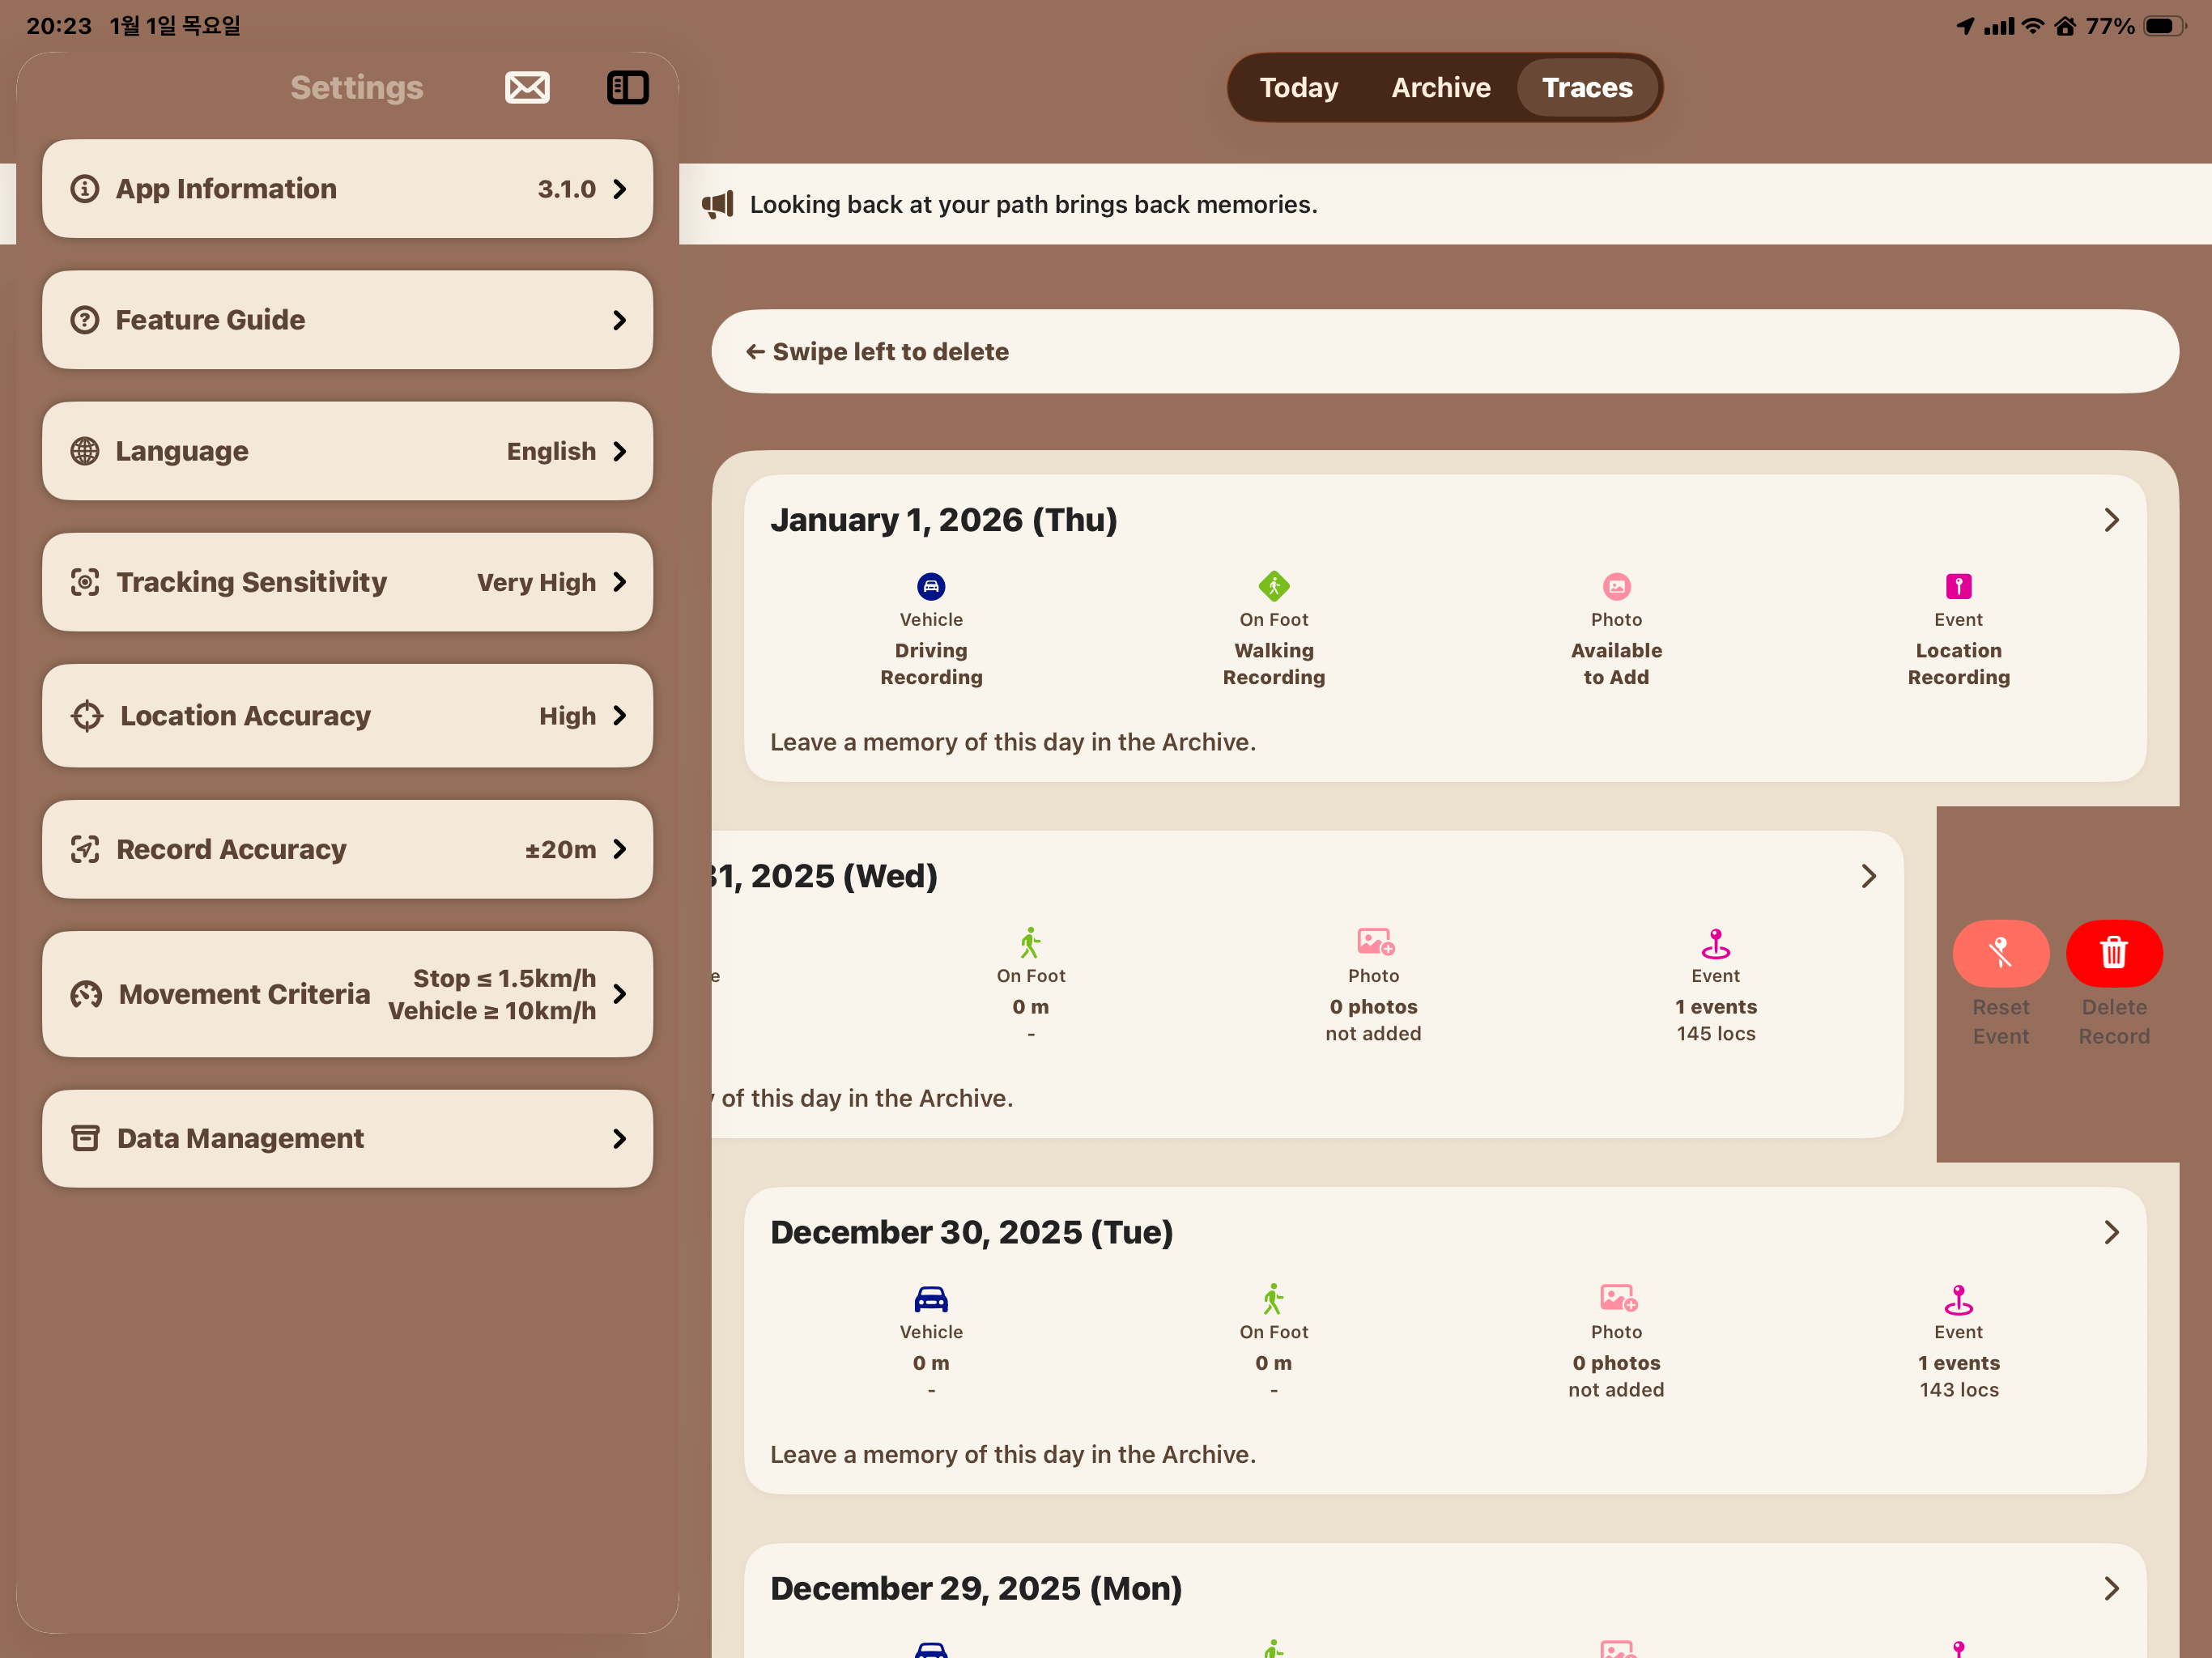The image size is (2212, 1658).
Task: Tap the Delete Record trash button
Action: coord(2113,952)
